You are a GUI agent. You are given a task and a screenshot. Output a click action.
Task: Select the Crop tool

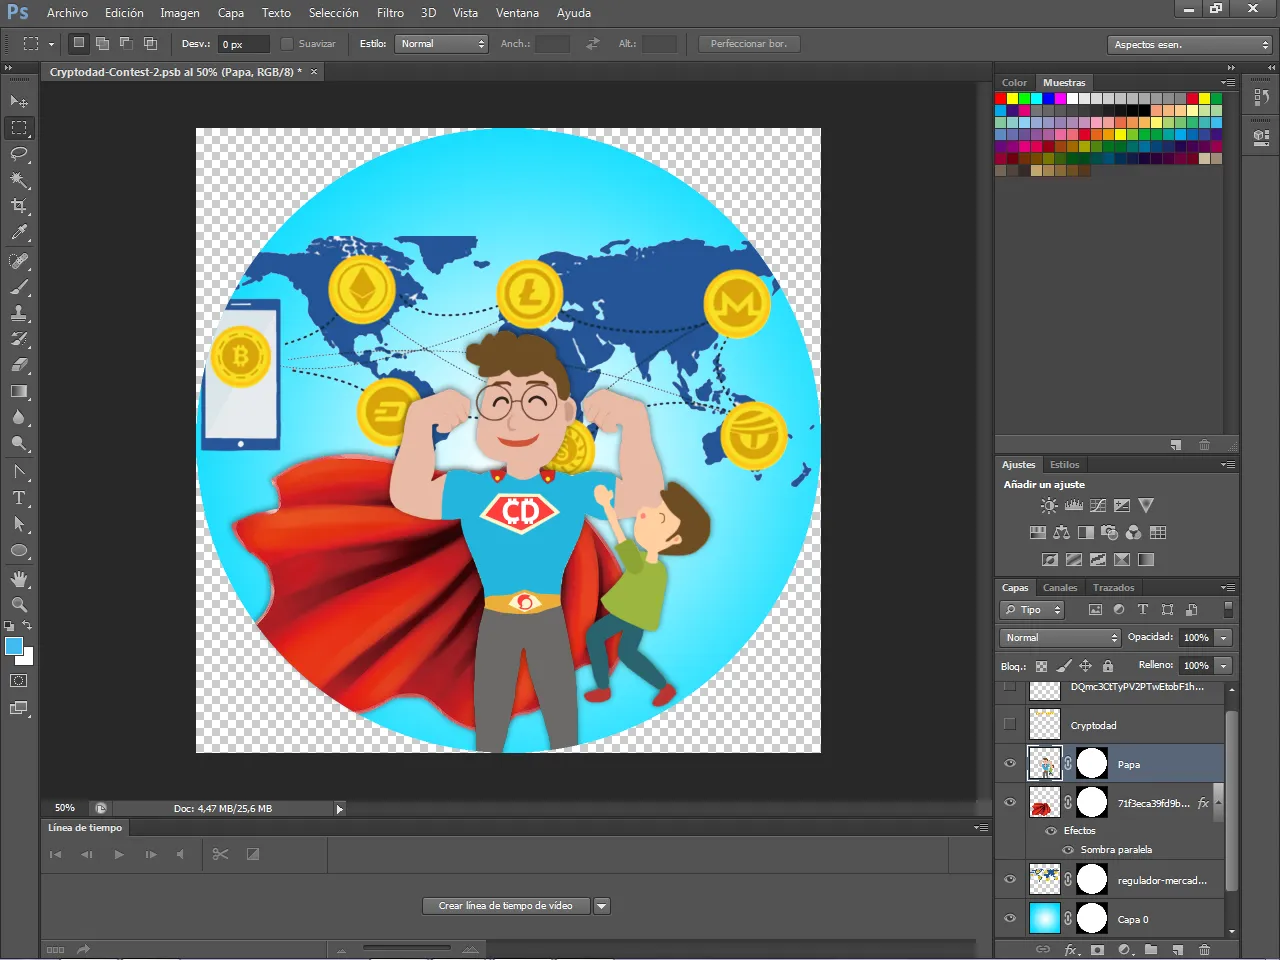coord(19,206)
